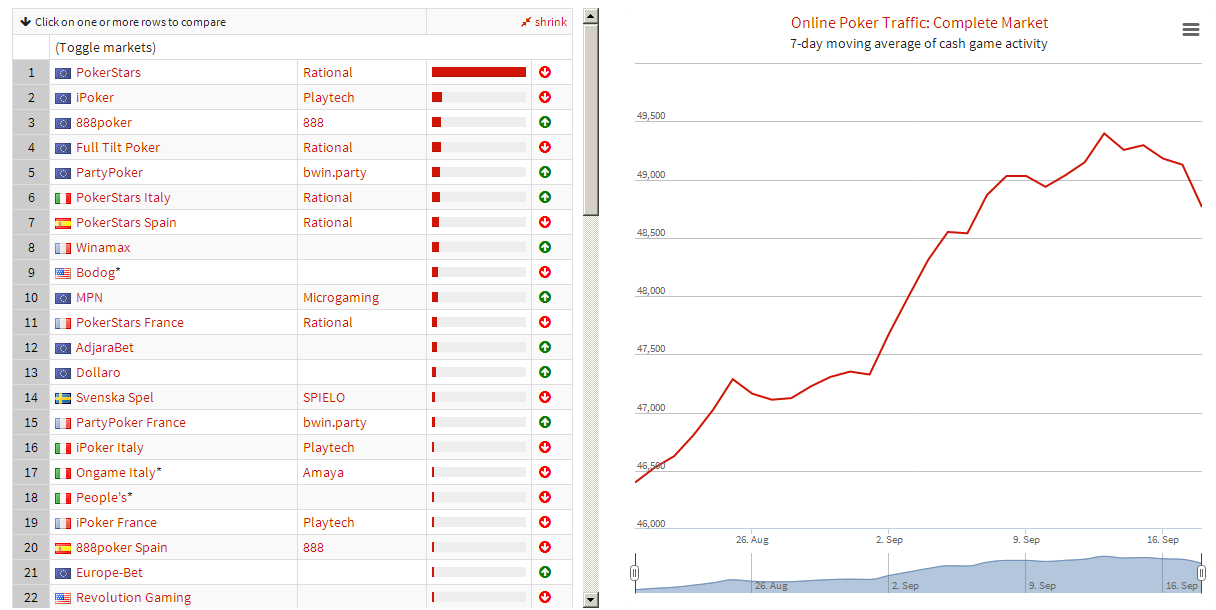Click the table scrollbar down arrow
Screen dimensions: 1216x610
(x=591, y=600)
